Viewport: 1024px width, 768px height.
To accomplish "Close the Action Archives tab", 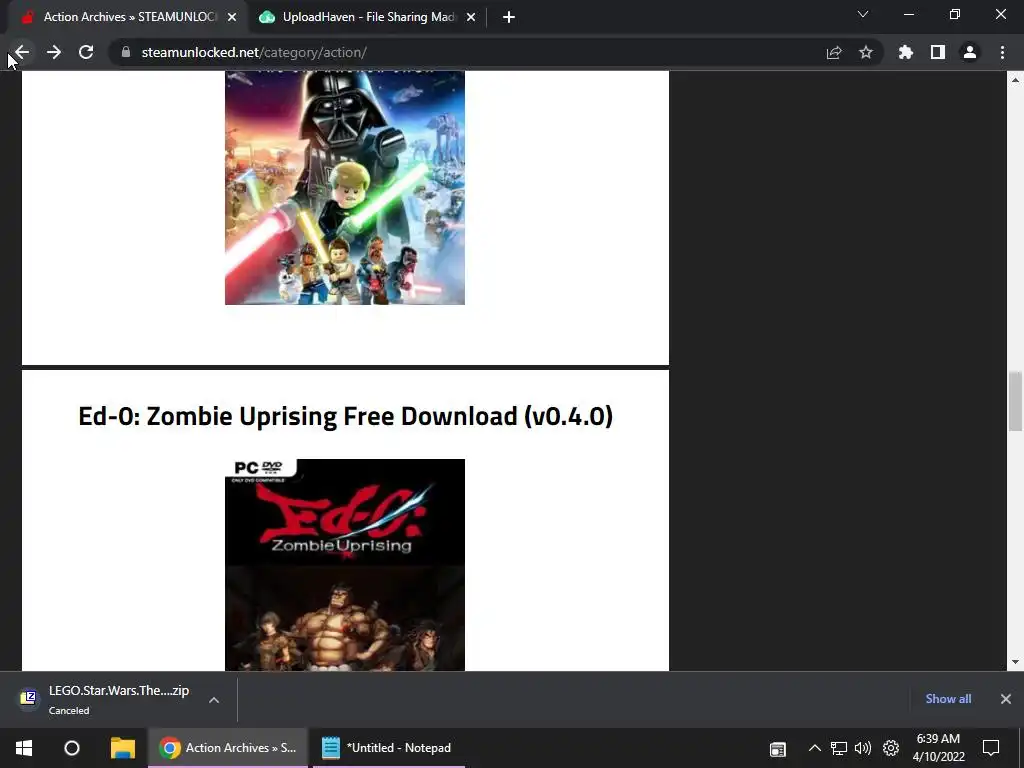I will pyautogui.click(x=232, y=17).
